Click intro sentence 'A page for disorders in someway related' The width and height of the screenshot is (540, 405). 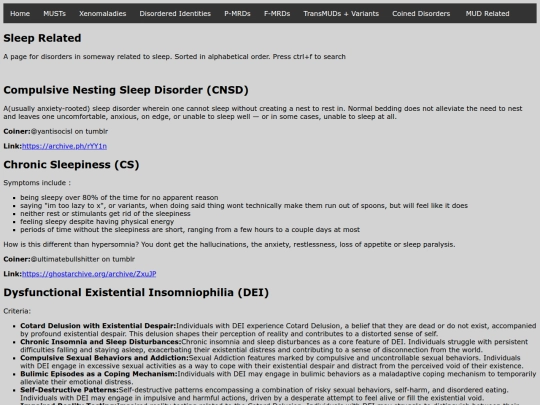(174, 56)
